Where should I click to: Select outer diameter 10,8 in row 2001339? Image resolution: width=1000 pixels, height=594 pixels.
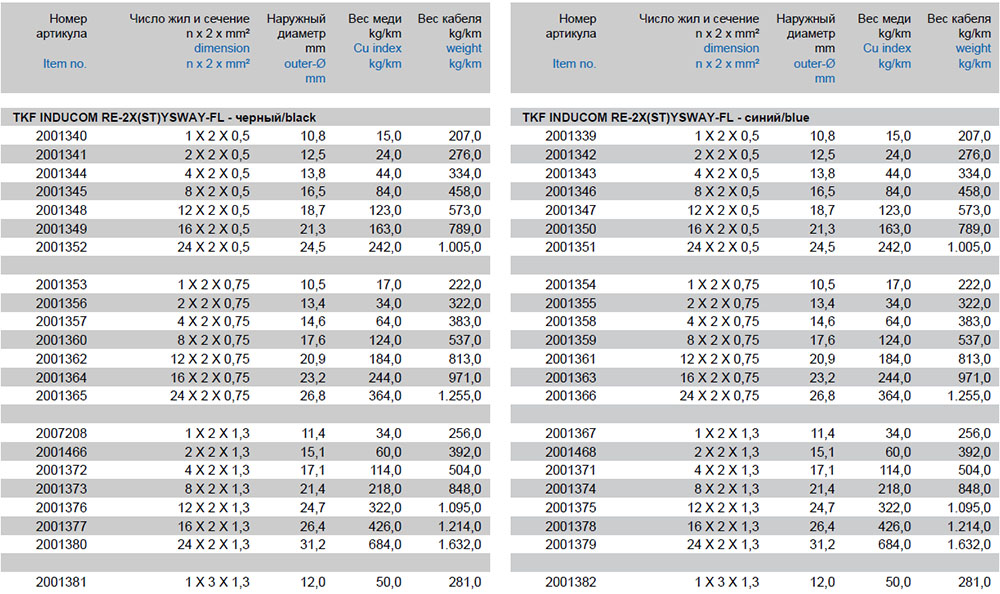(822, 136)
